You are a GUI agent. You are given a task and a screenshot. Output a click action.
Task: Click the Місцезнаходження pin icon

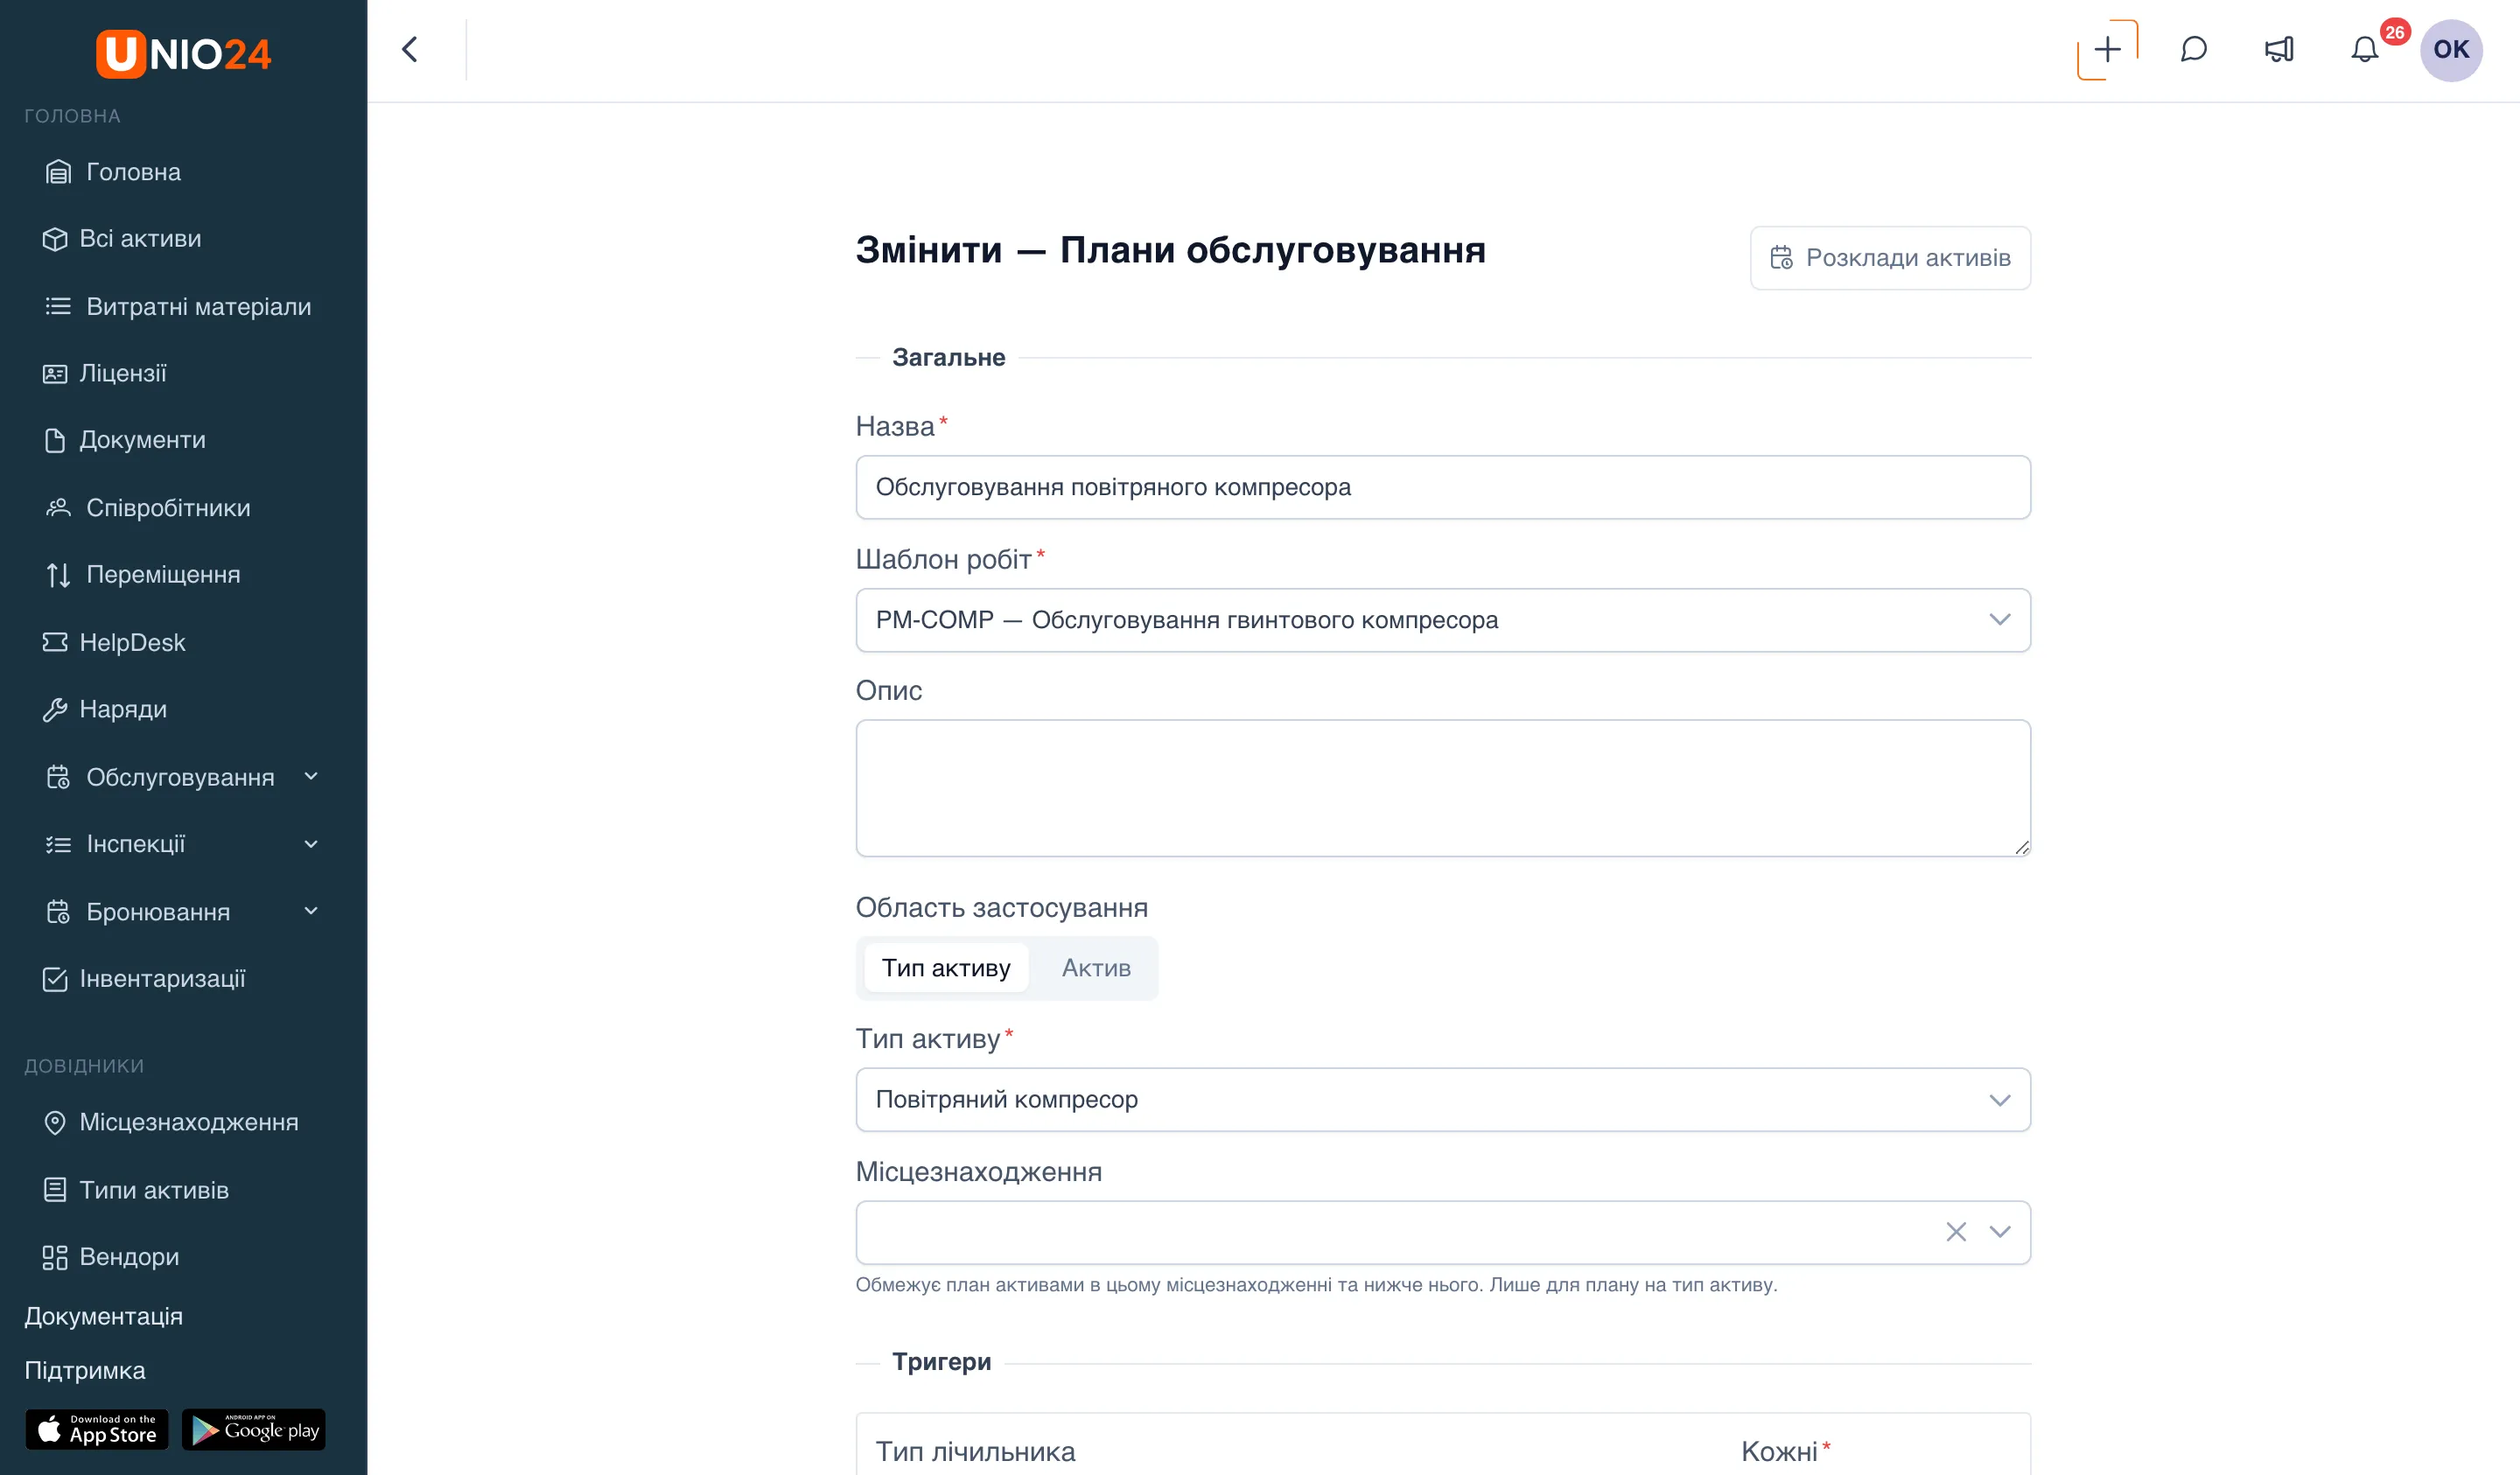pyautogui.click(x=55, y=1122)
